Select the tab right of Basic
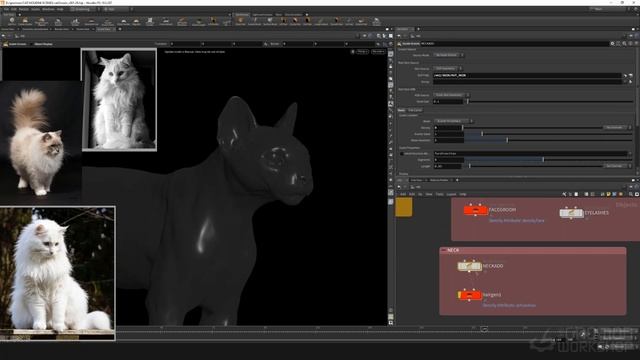Screen dimensions: 640x360 point(415,110)
